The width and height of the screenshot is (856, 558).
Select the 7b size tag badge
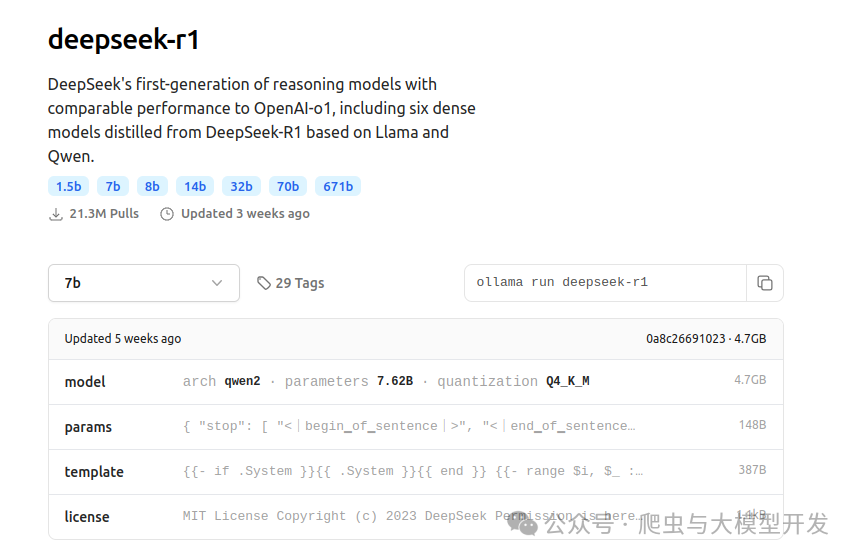[112, 187]
